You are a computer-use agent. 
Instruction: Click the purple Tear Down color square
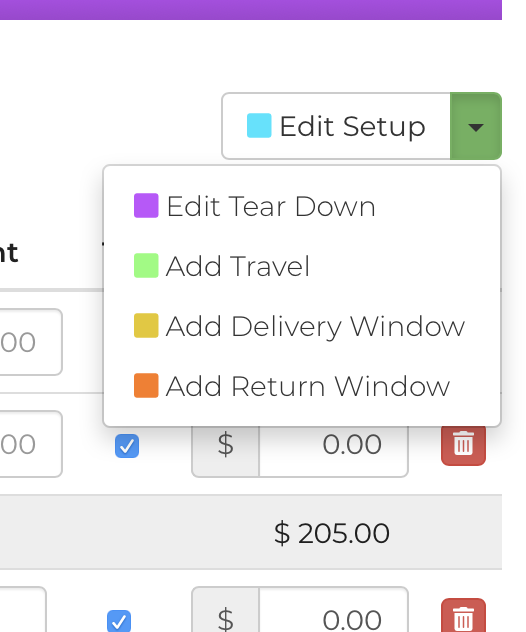[146, 206]
